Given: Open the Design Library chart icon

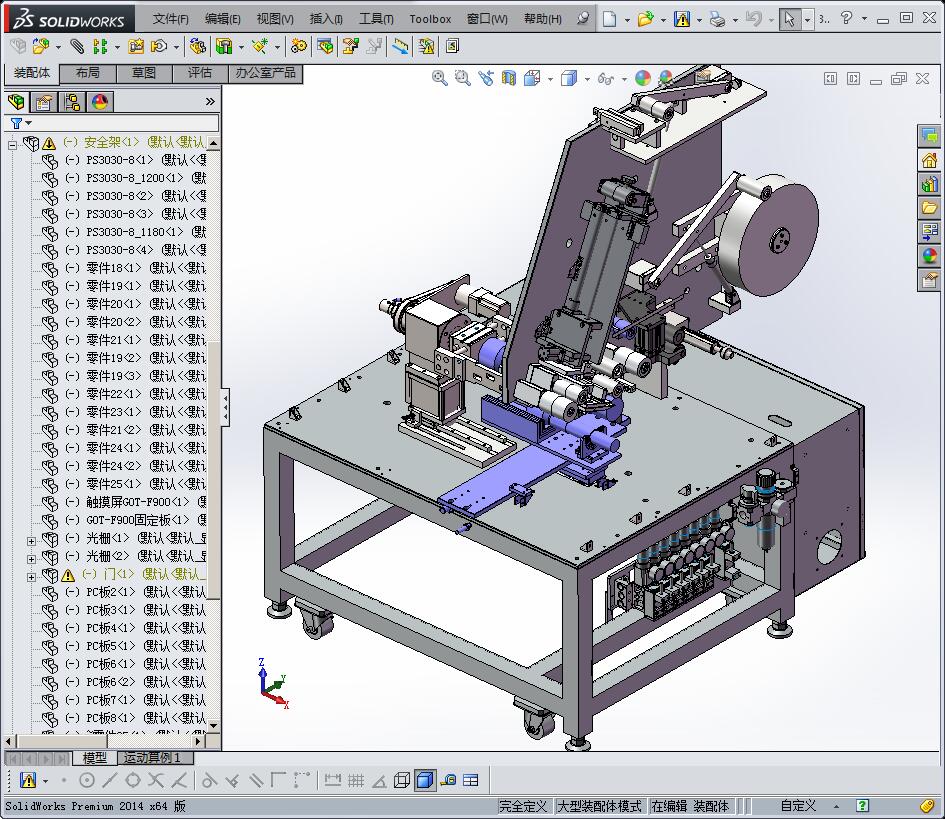Looking at the screenshot, I should click(x=930, y=184).
